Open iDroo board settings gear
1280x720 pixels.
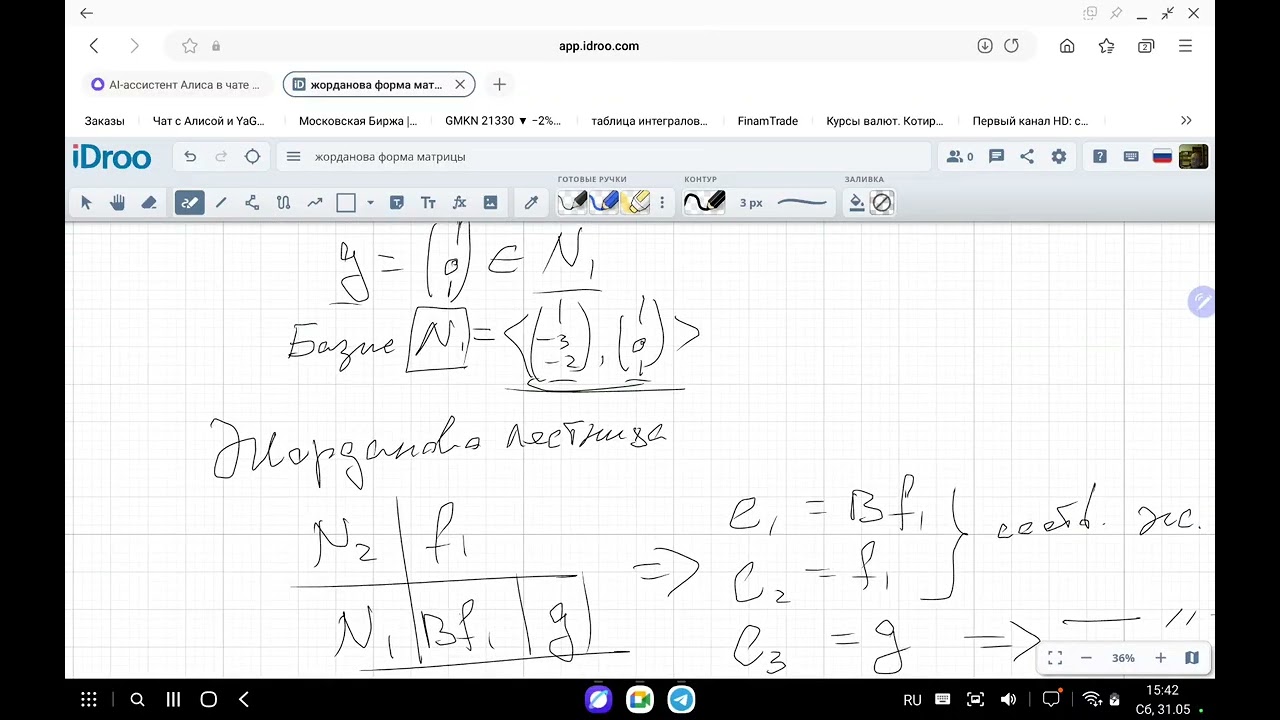click(x=1058, y=157)
